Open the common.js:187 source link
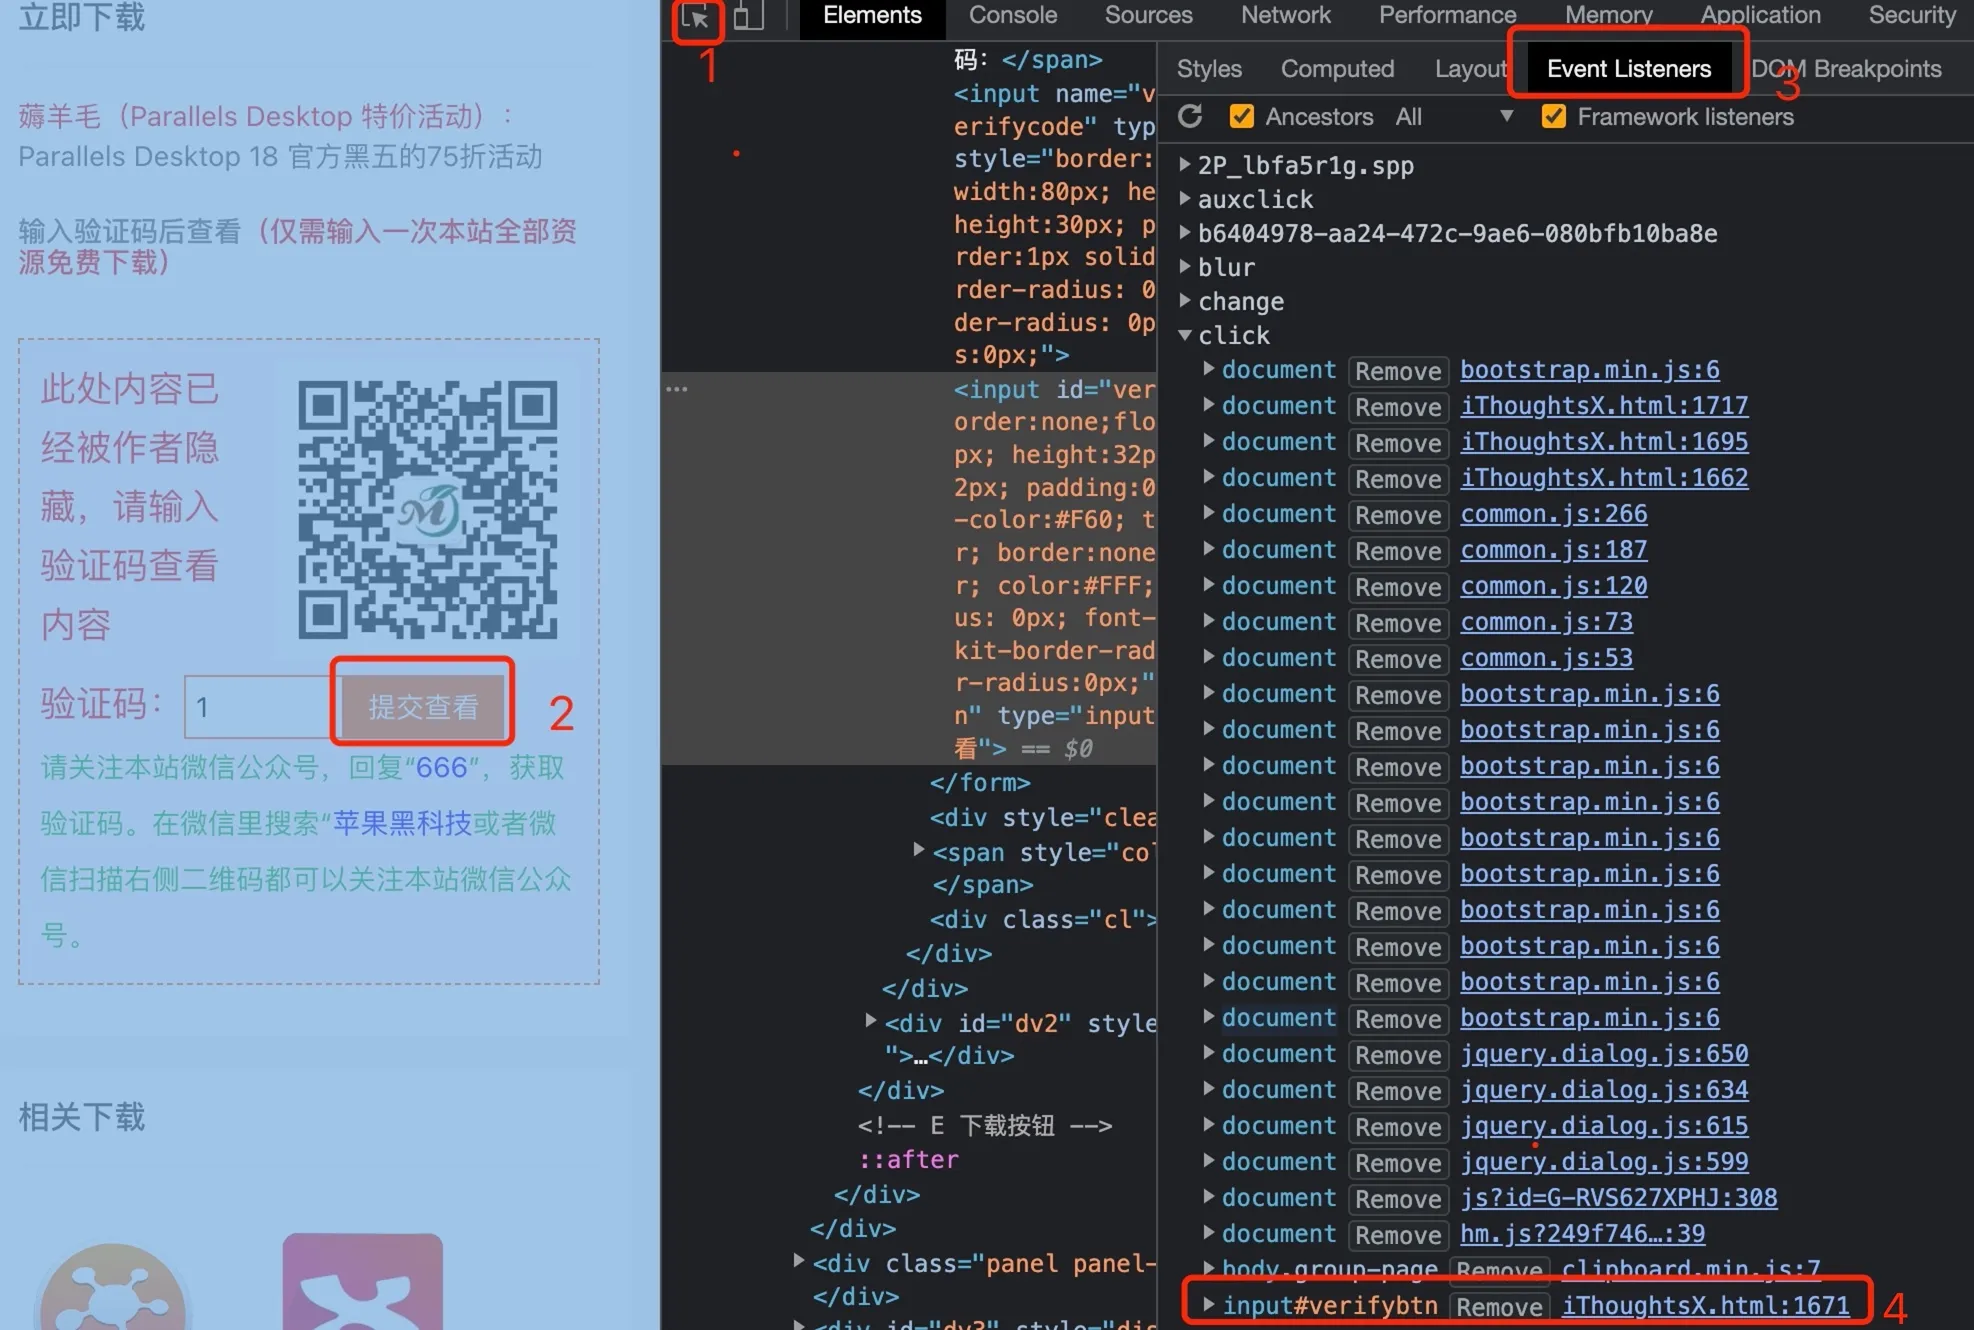1974x1330 pixels. (1553, 549)
